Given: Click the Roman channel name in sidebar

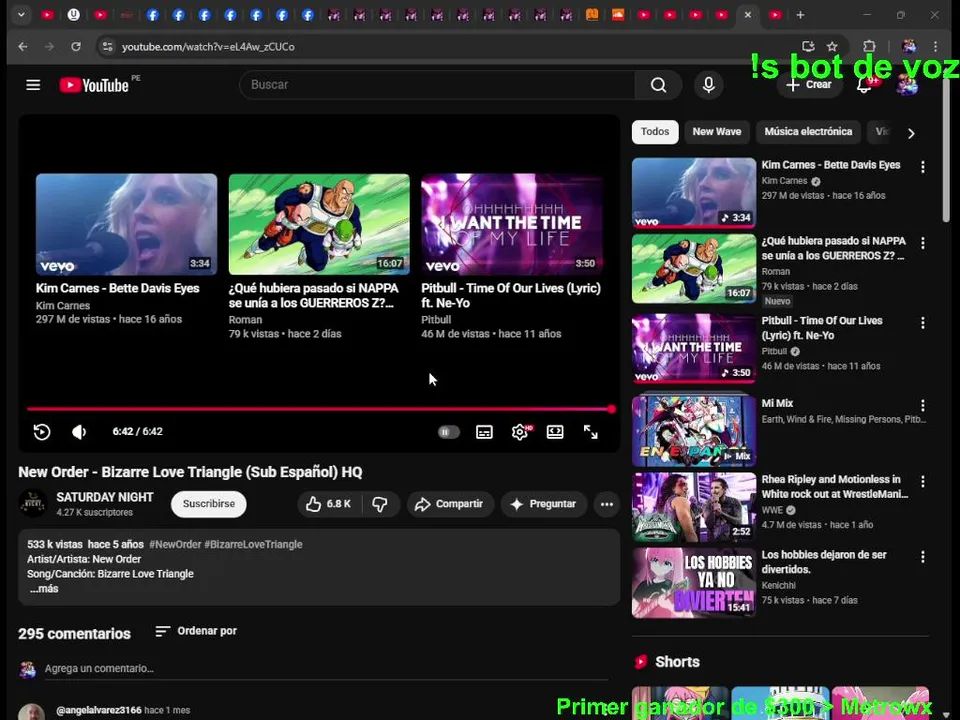Looking at the screenshot, I should [x=776, y=271].
